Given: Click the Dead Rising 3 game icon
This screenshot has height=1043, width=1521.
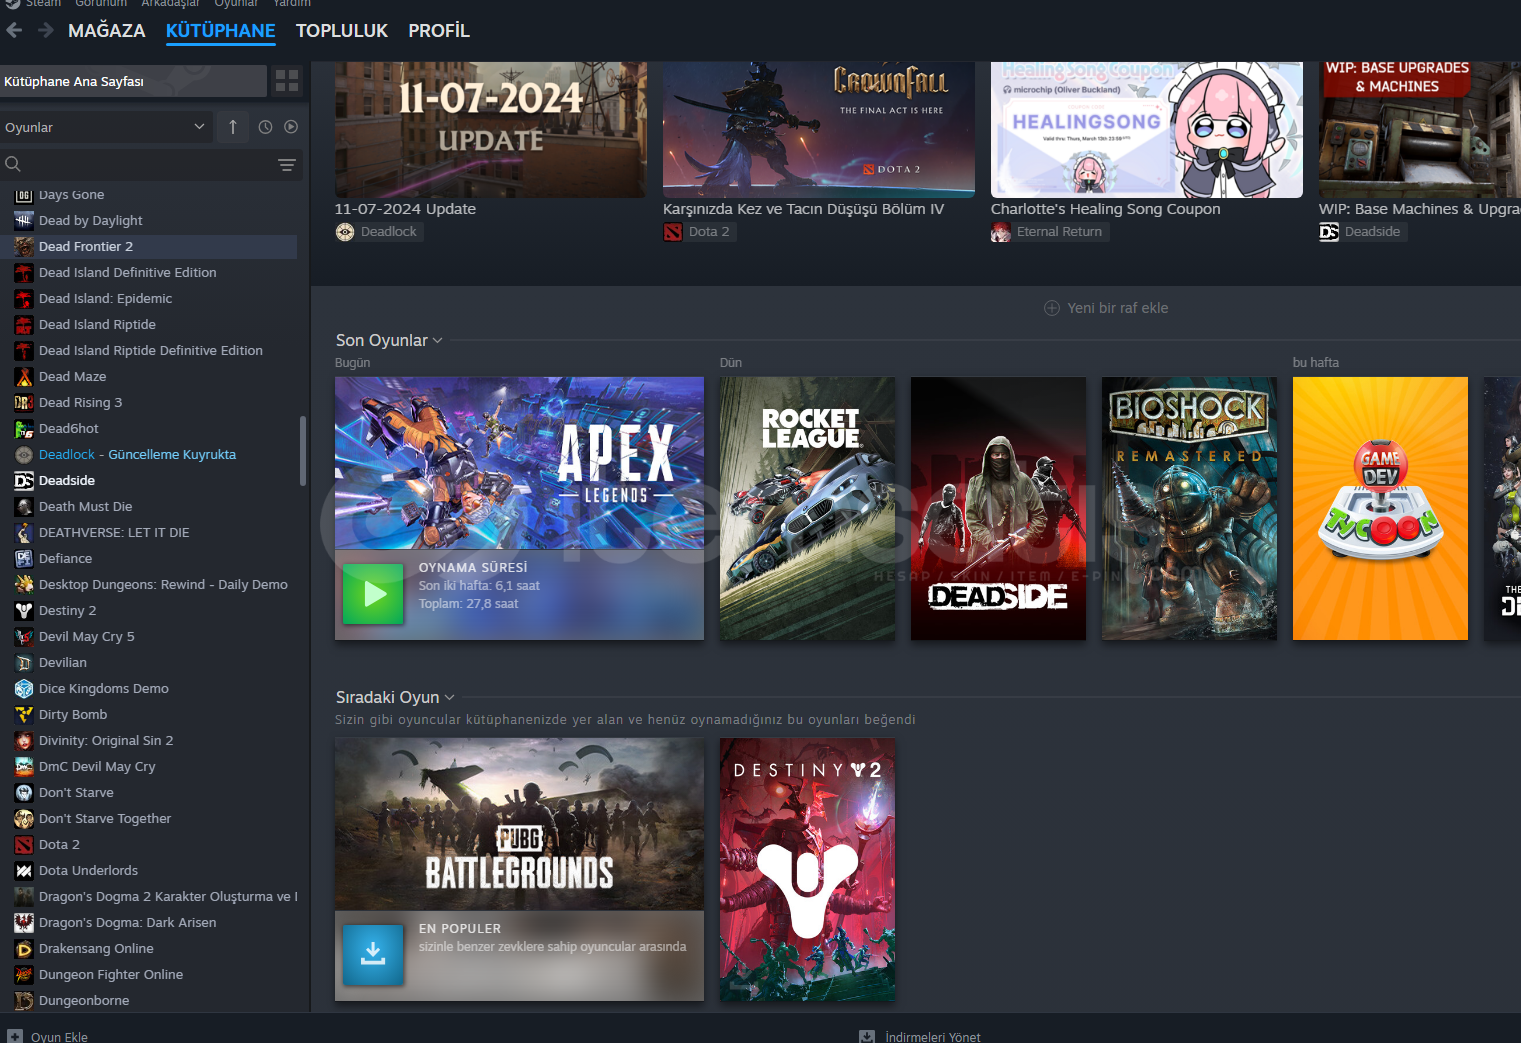Looking at the screenshot, I should coord(24,403).
